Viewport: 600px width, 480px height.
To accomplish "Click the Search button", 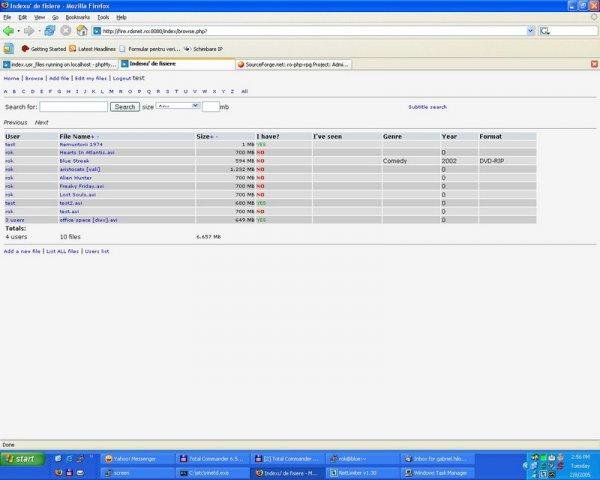I will click(x=125, y=107).
